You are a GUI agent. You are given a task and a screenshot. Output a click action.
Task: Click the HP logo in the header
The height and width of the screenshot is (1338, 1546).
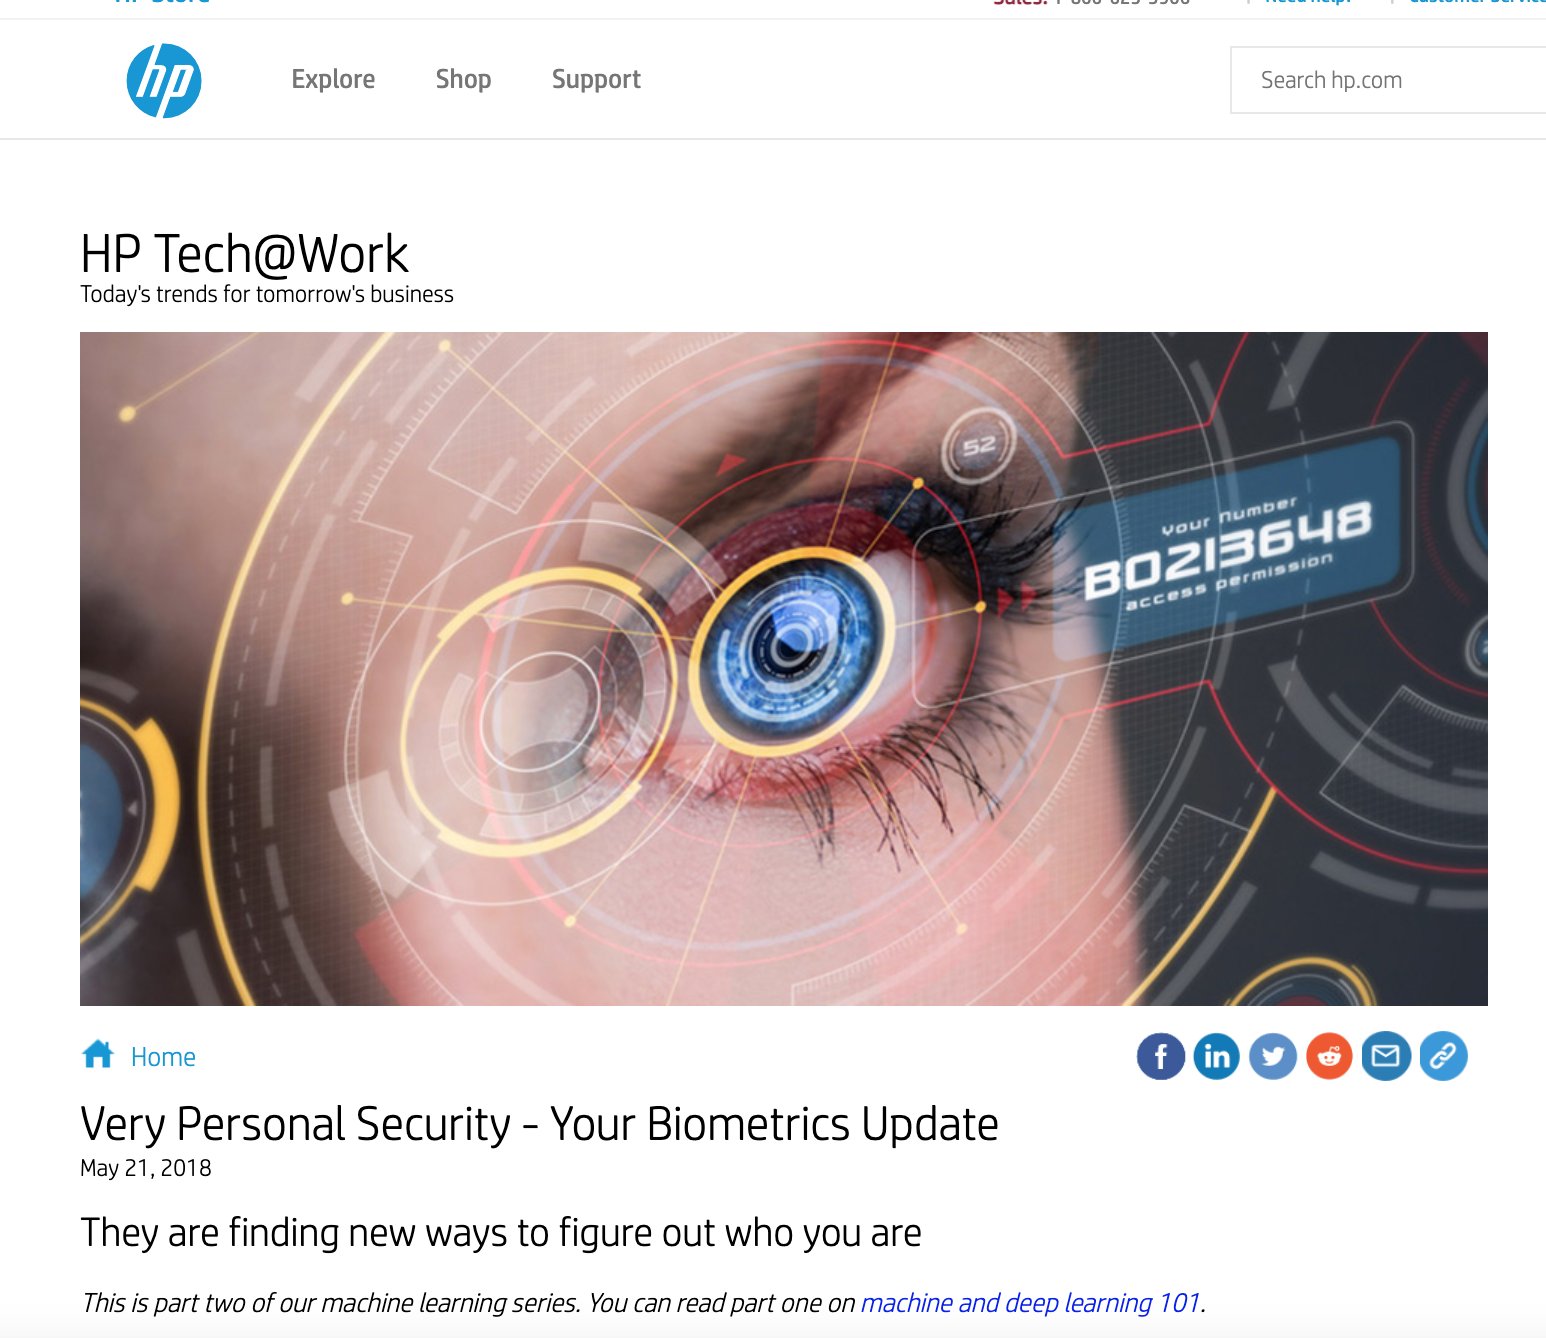(x=164, y=80)
